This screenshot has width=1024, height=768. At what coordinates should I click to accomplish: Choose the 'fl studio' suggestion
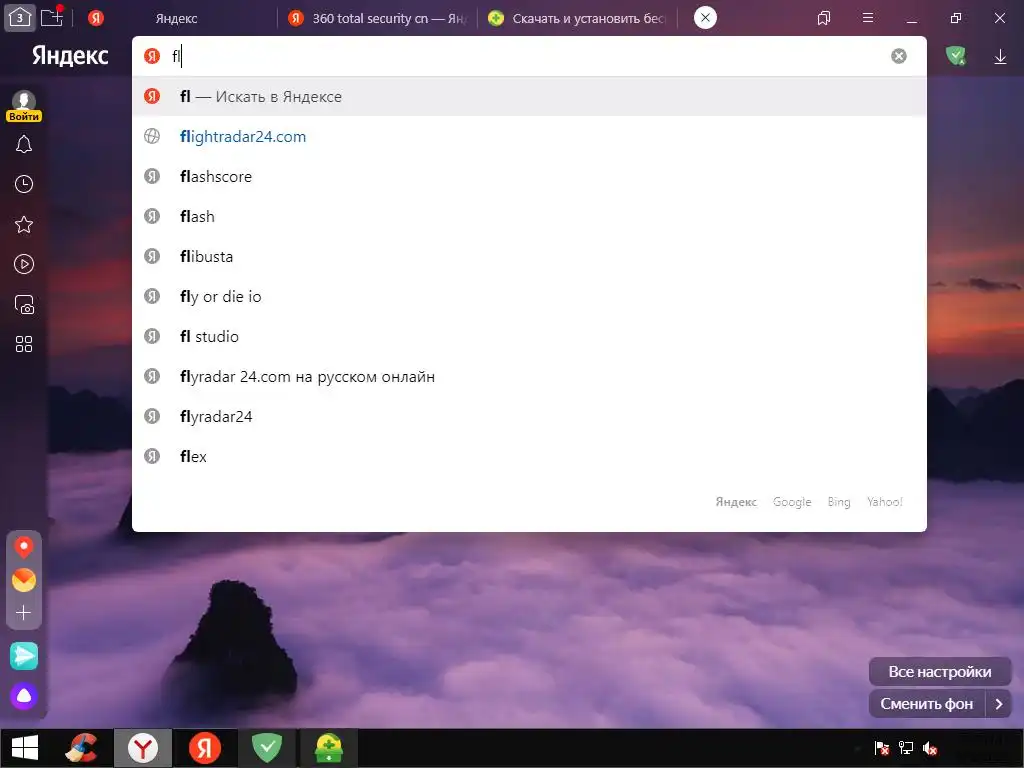(x=529, y=336)
